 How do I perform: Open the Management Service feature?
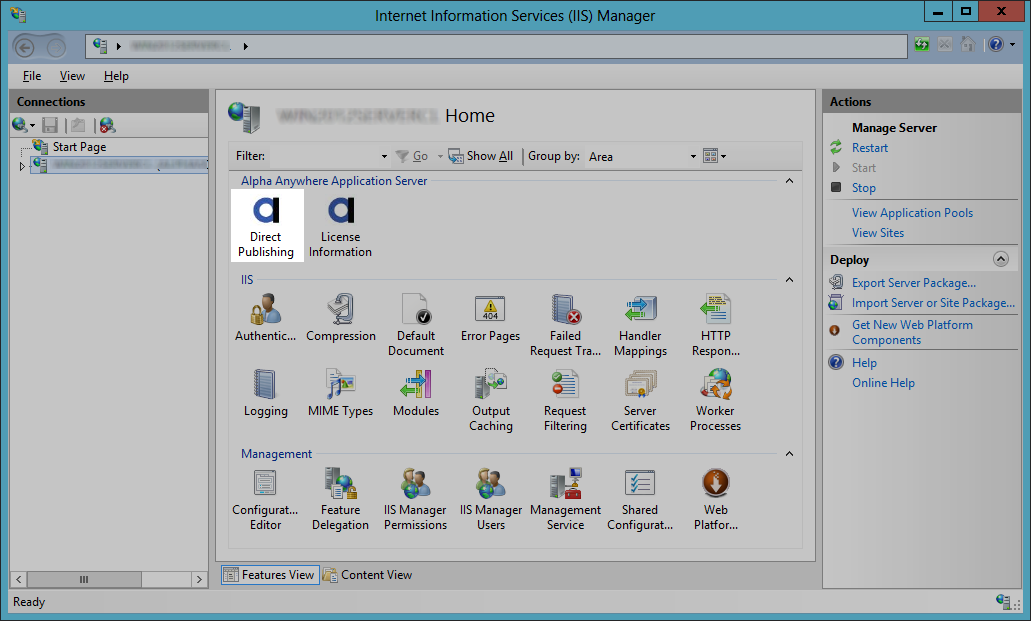pyautogui.click(x=565, y=499)
